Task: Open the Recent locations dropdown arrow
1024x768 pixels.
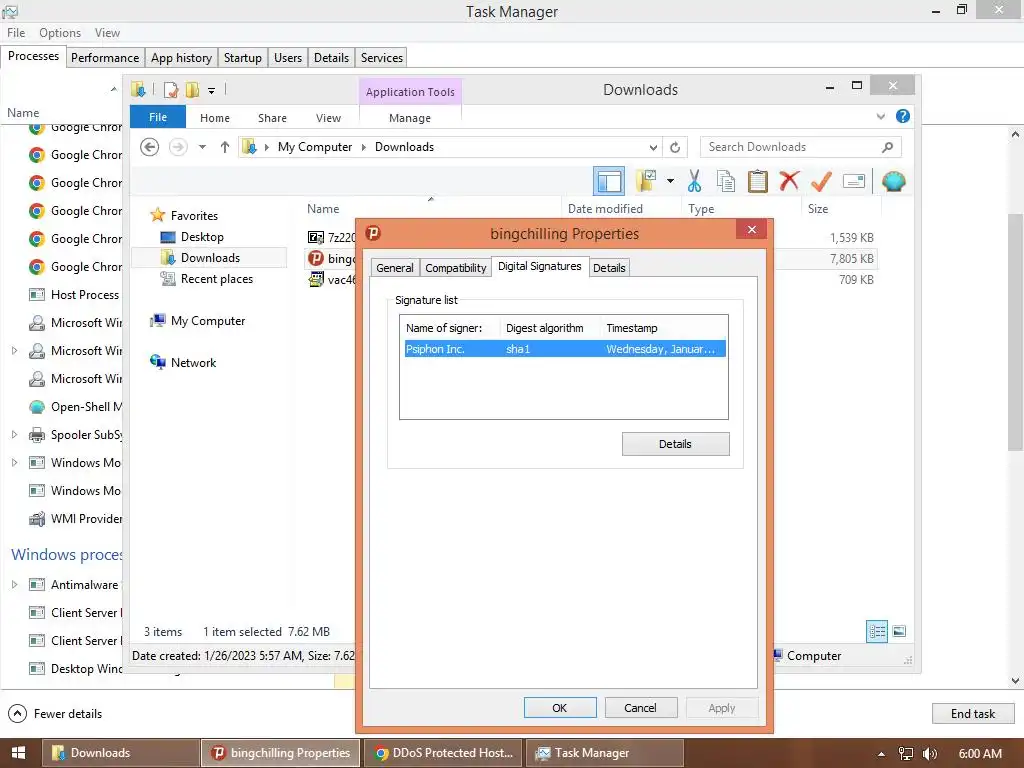Action: [202, 147]
